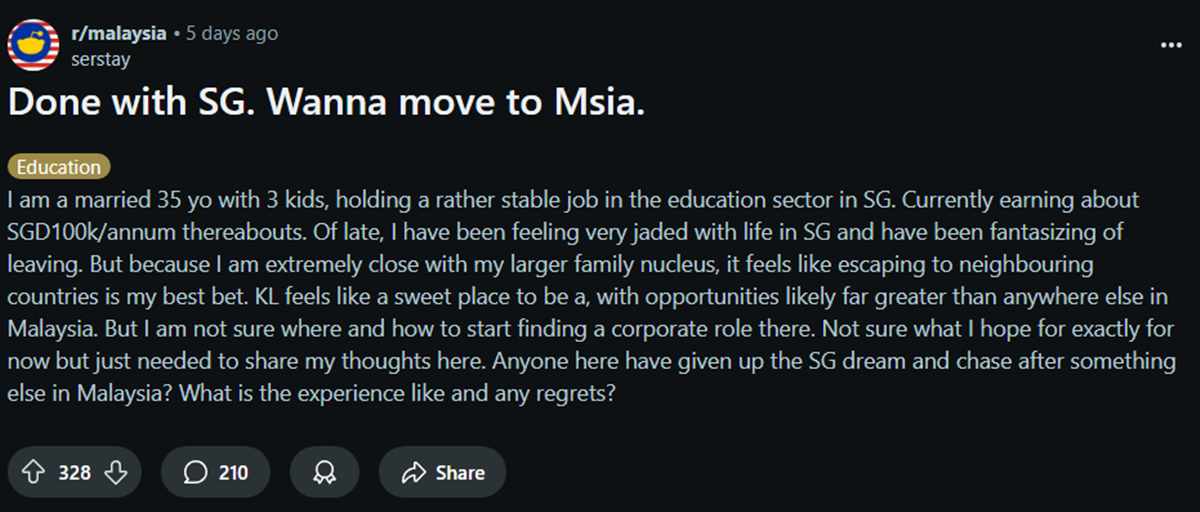Screen dimensions: 1200x512
Task: Click the r/malaysia subreddit link
Action: [x=119, y=33]
